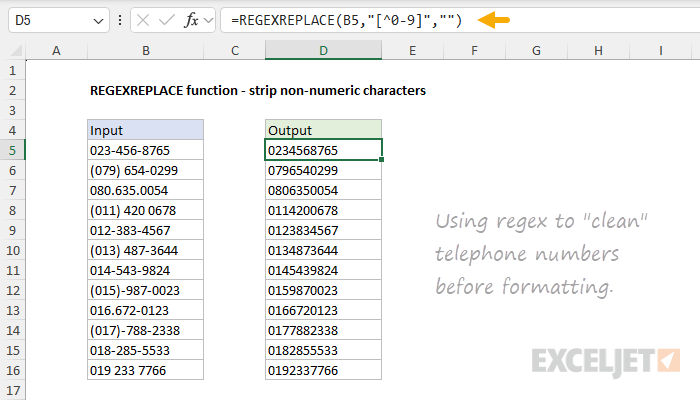The width and height of the screenshot is (700, 400).
Task: Open the Name Box dropdown arrow
Action: (x=98, y=21)
